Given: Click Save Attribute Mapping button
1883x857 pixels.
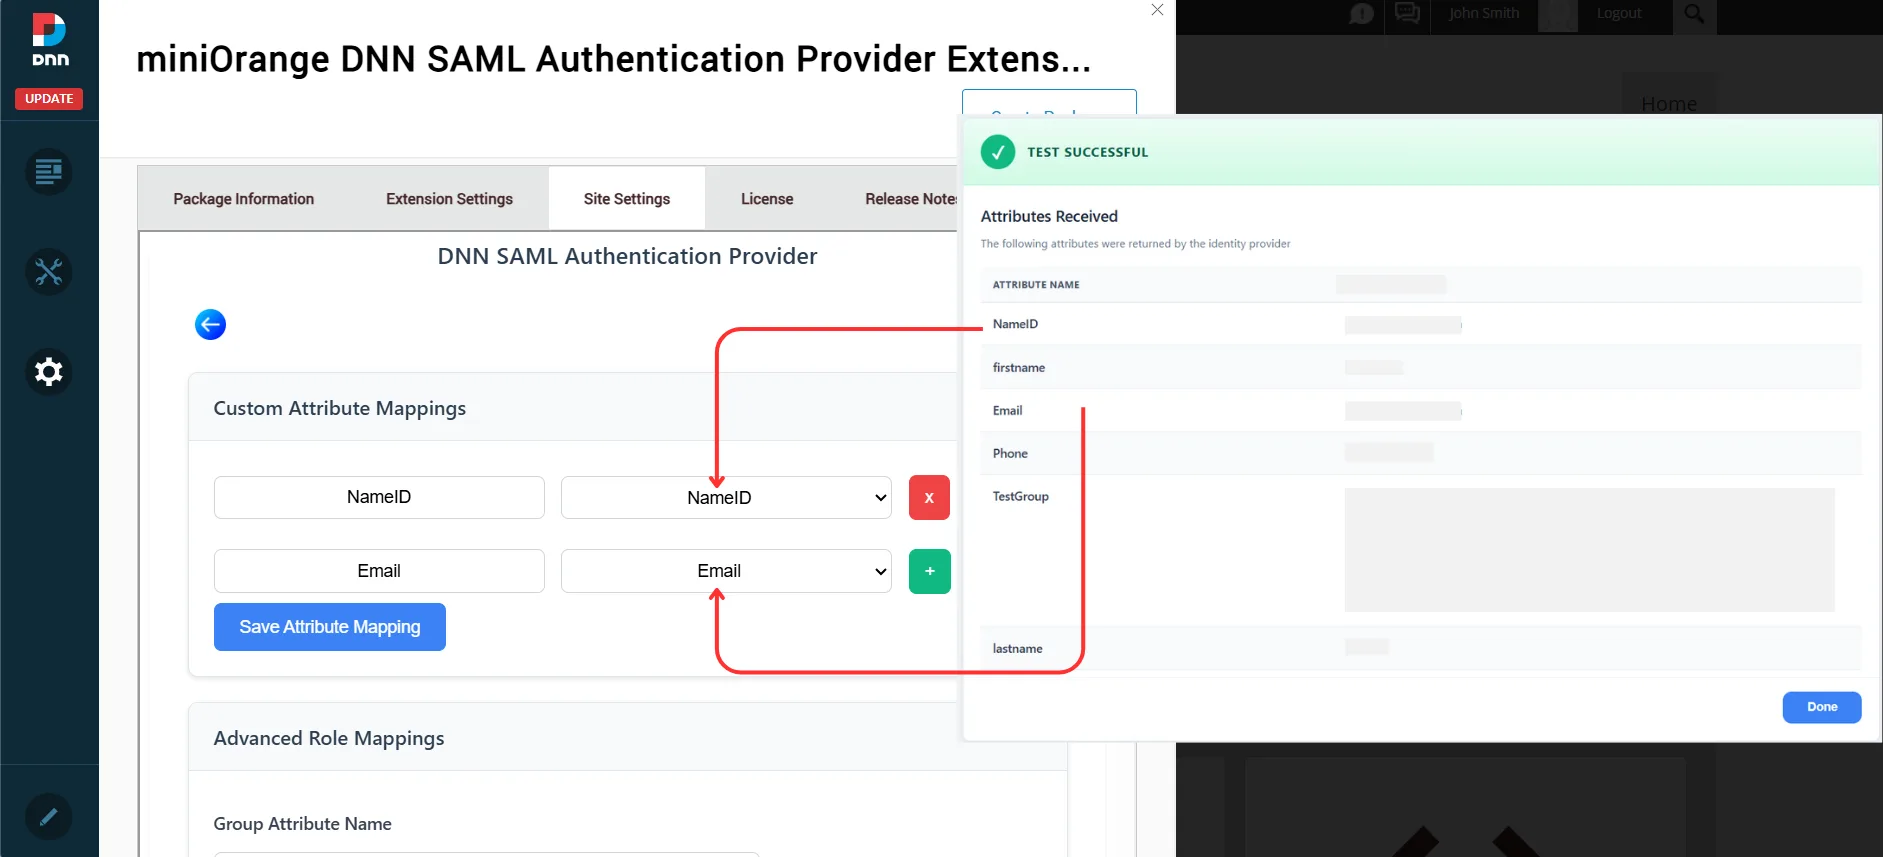Looking at the screenshot, I should pyautogui.click(x=330, y=627).
